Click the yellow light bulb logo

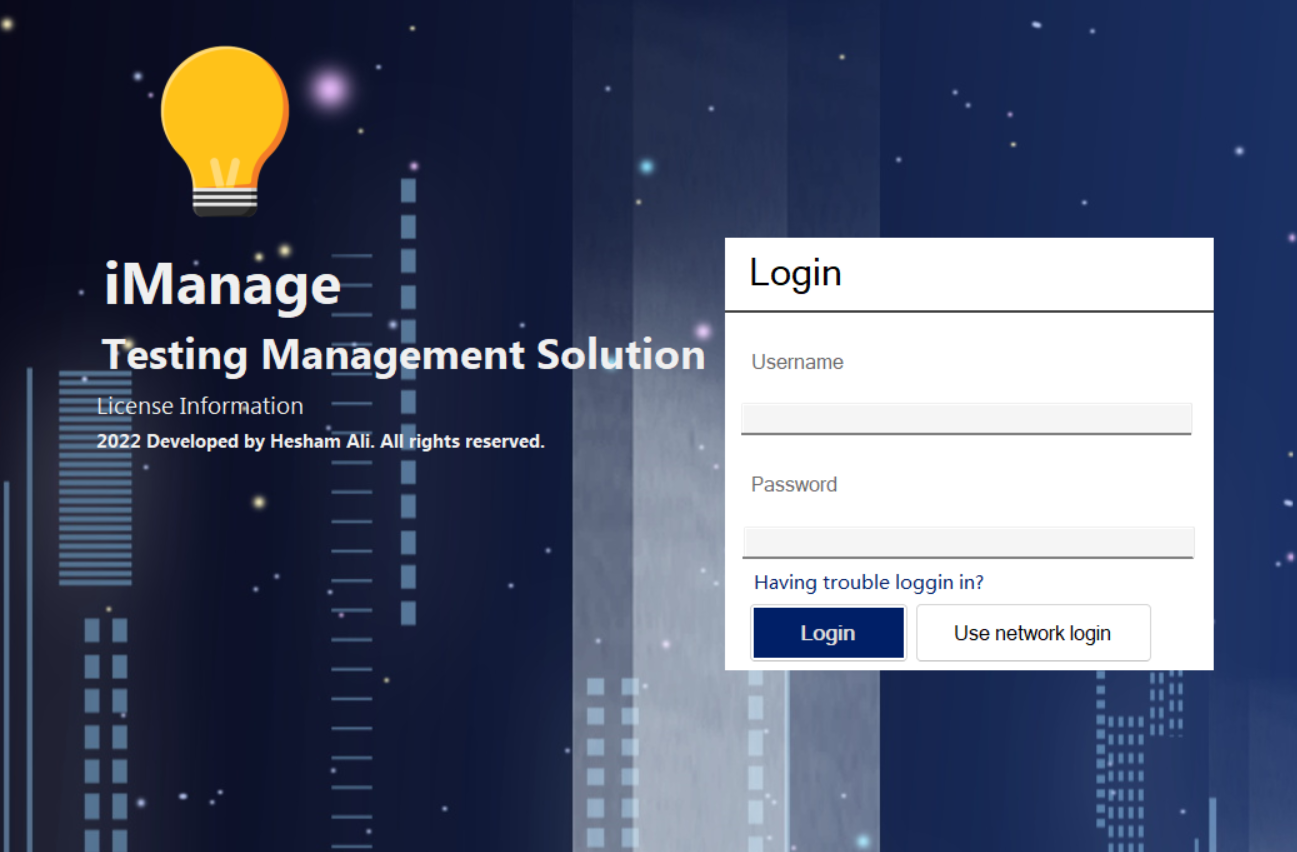pos(225,120)
